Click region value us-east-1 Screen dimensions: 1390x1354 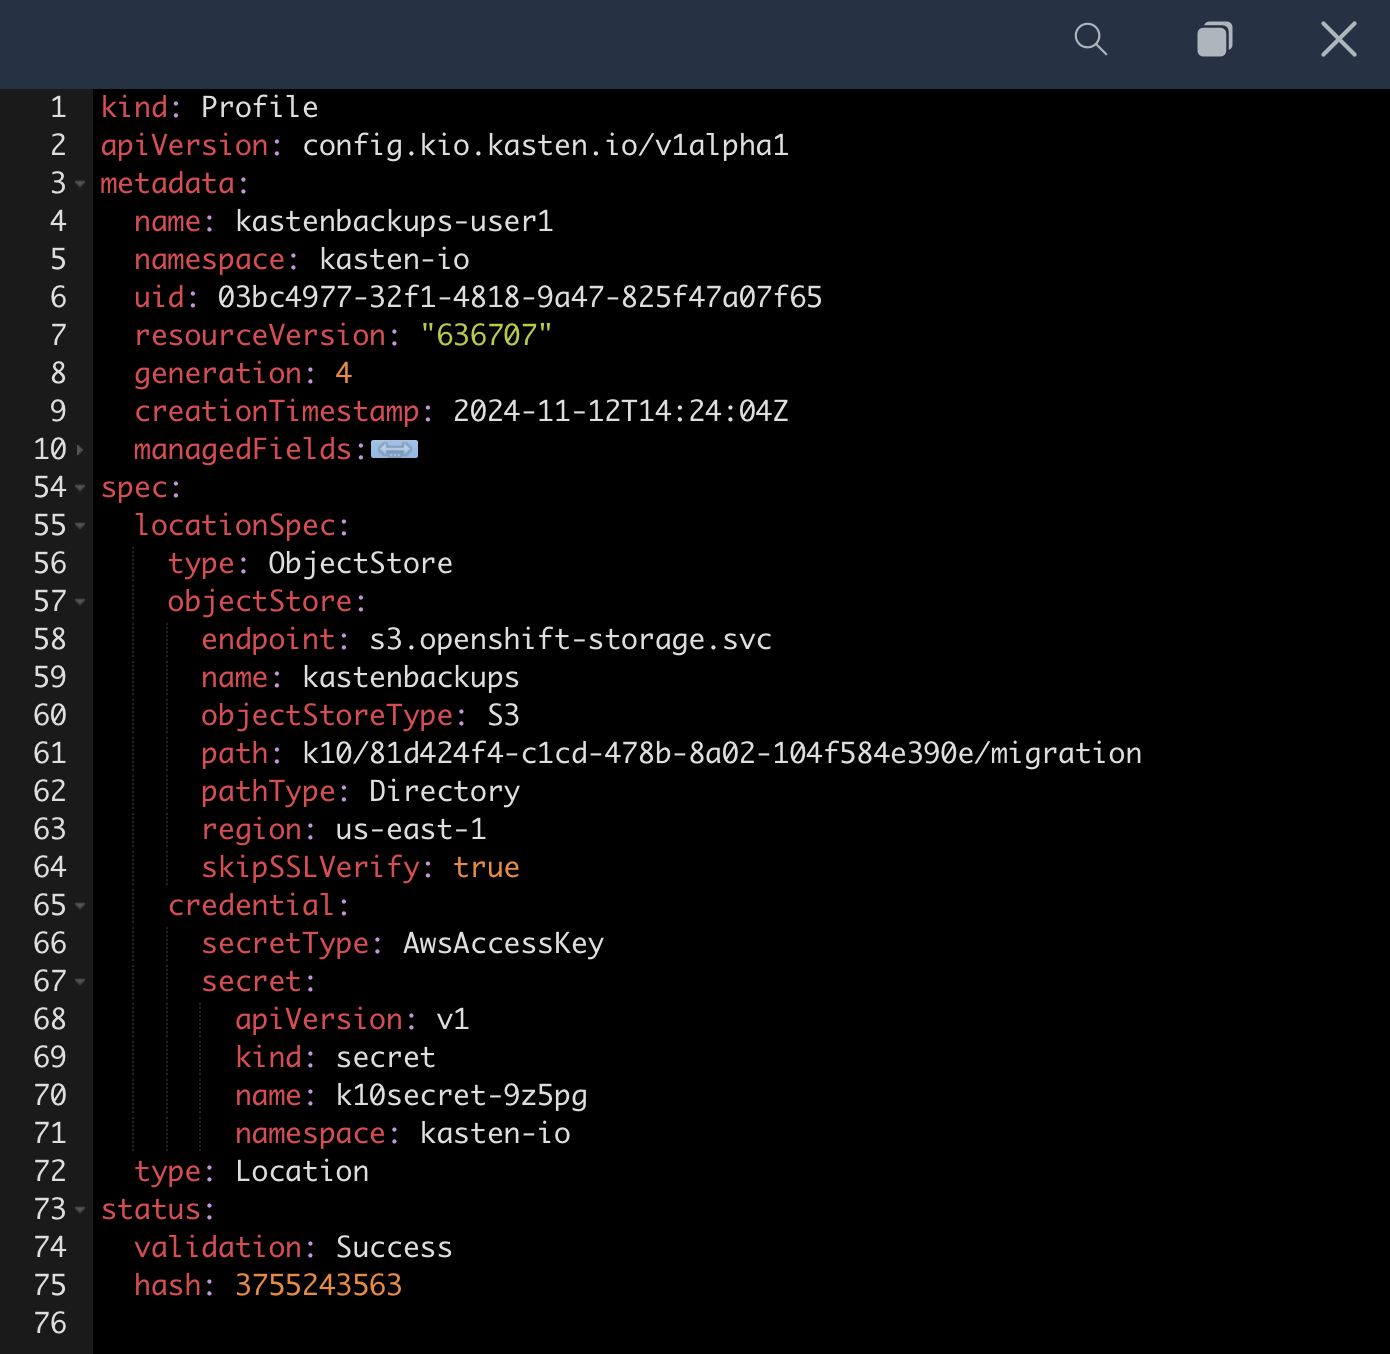click(411, 829)
